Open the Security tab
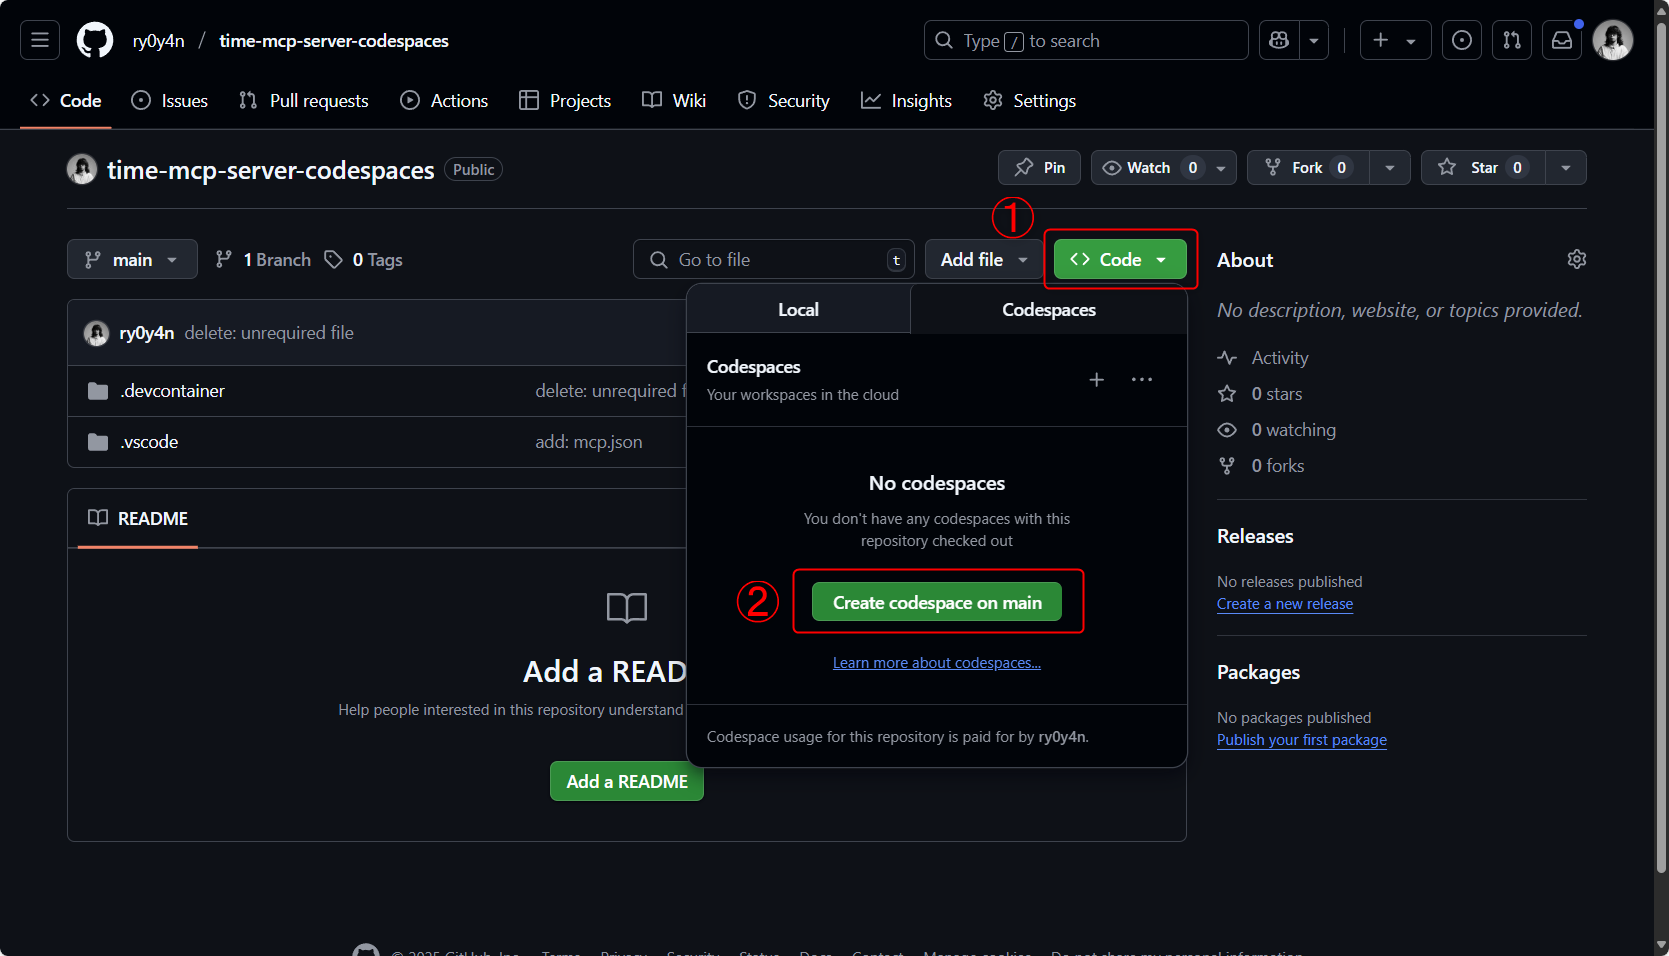Viewport: 1669px width, 956px height. pos(784,101)
